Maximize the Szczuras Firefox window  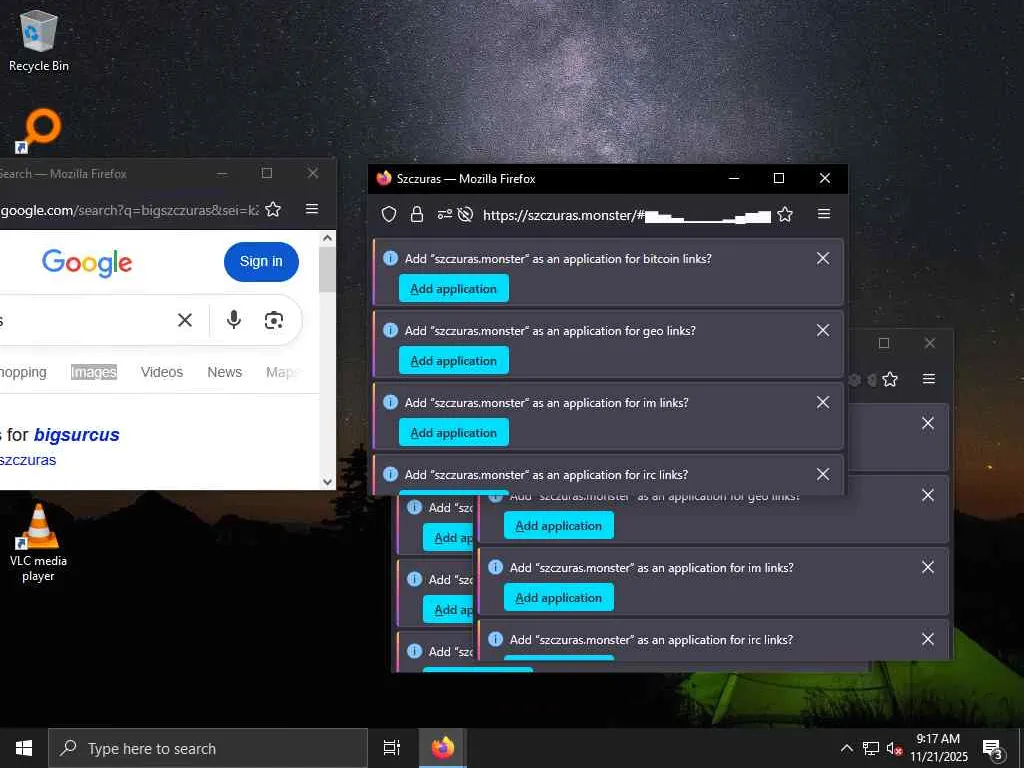pos(778,178)
